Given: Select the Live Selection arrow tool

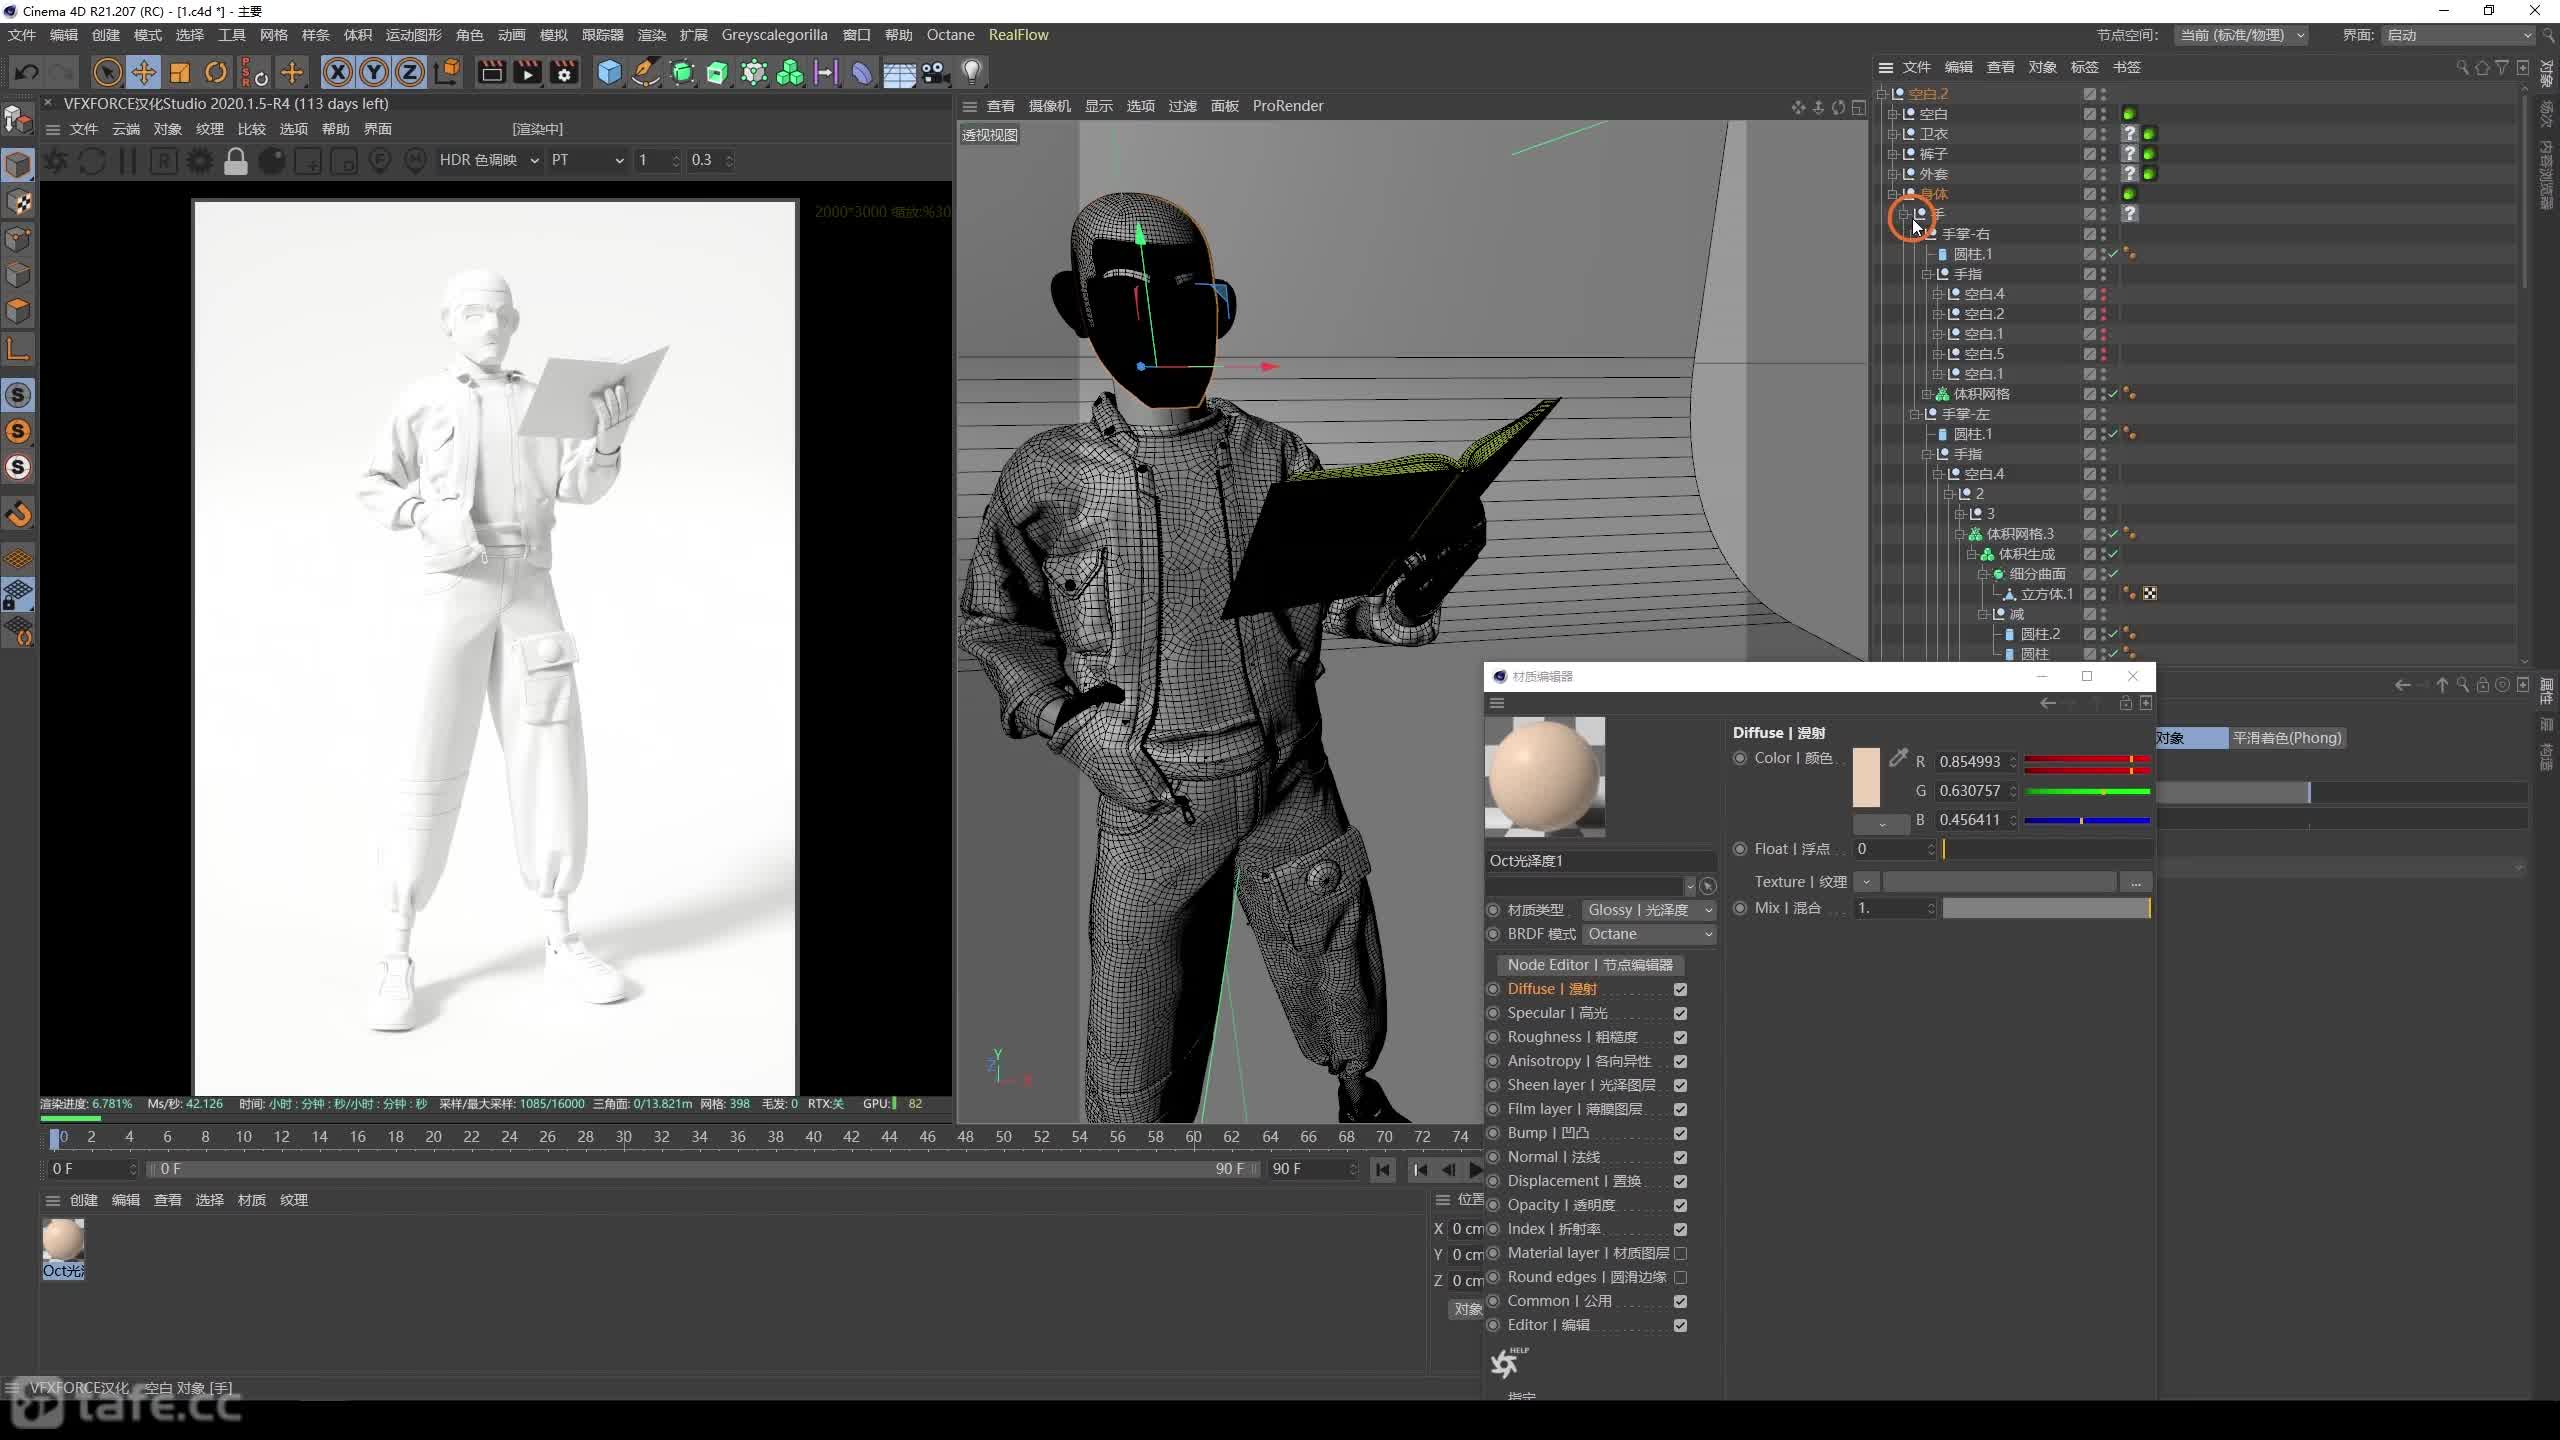Looking at the screenshot, I should (x=107, y=72).
